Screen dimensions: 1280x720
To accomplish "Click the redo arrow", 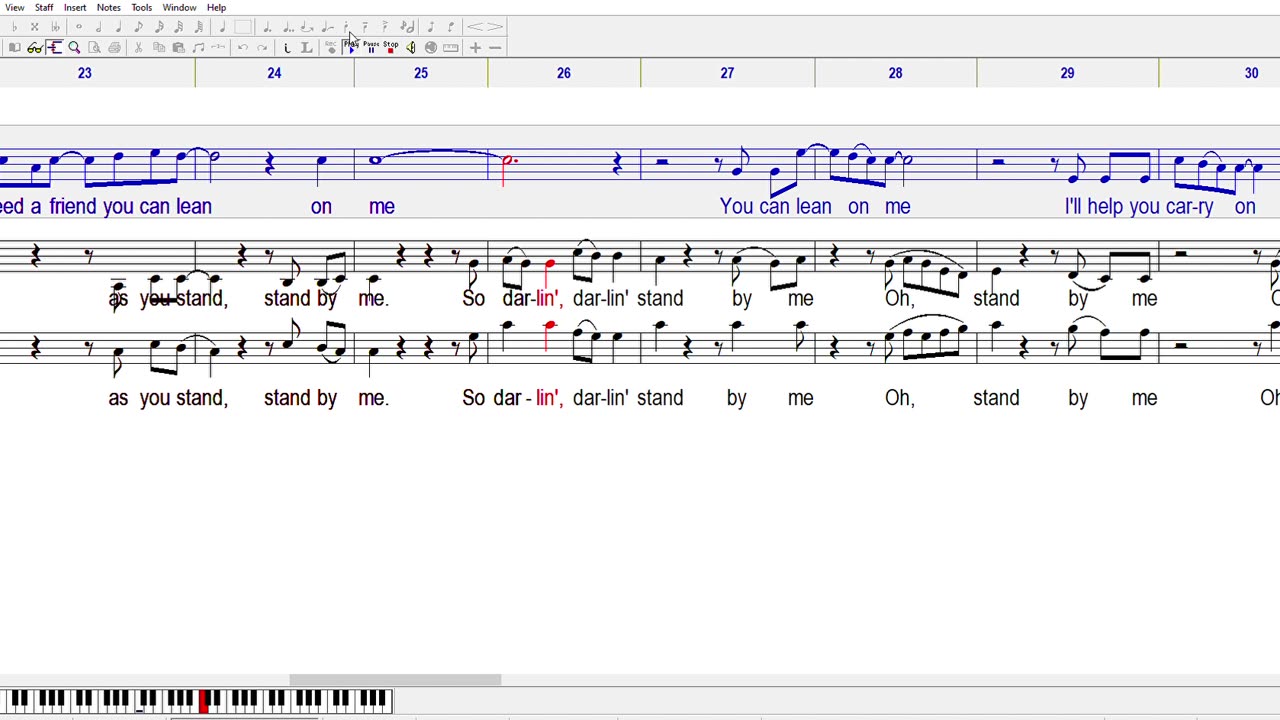I will click(x=262, y=47).
